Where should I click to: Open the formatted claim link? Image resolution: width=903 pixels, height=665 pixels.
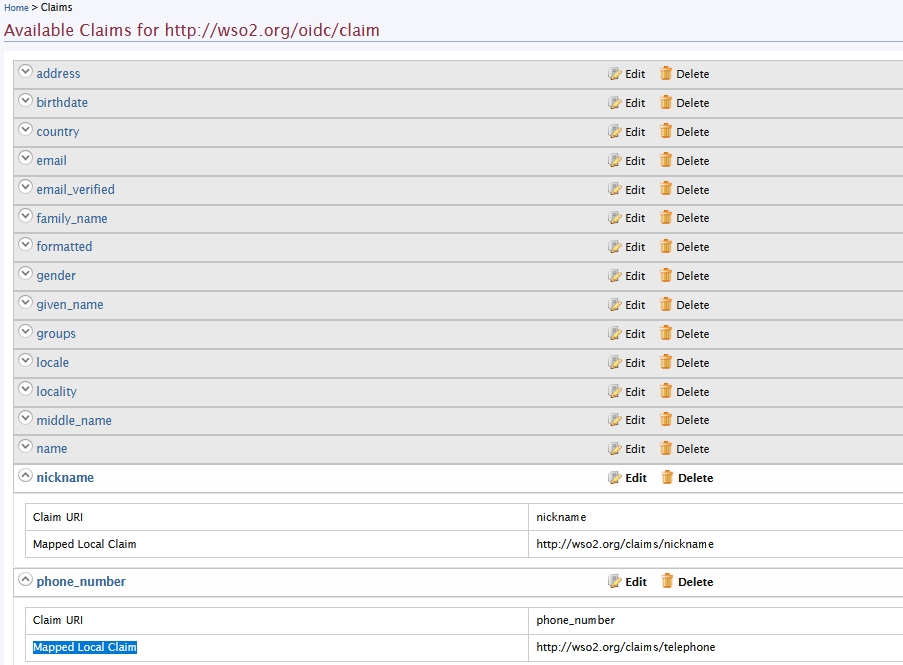tap(64, 247)
